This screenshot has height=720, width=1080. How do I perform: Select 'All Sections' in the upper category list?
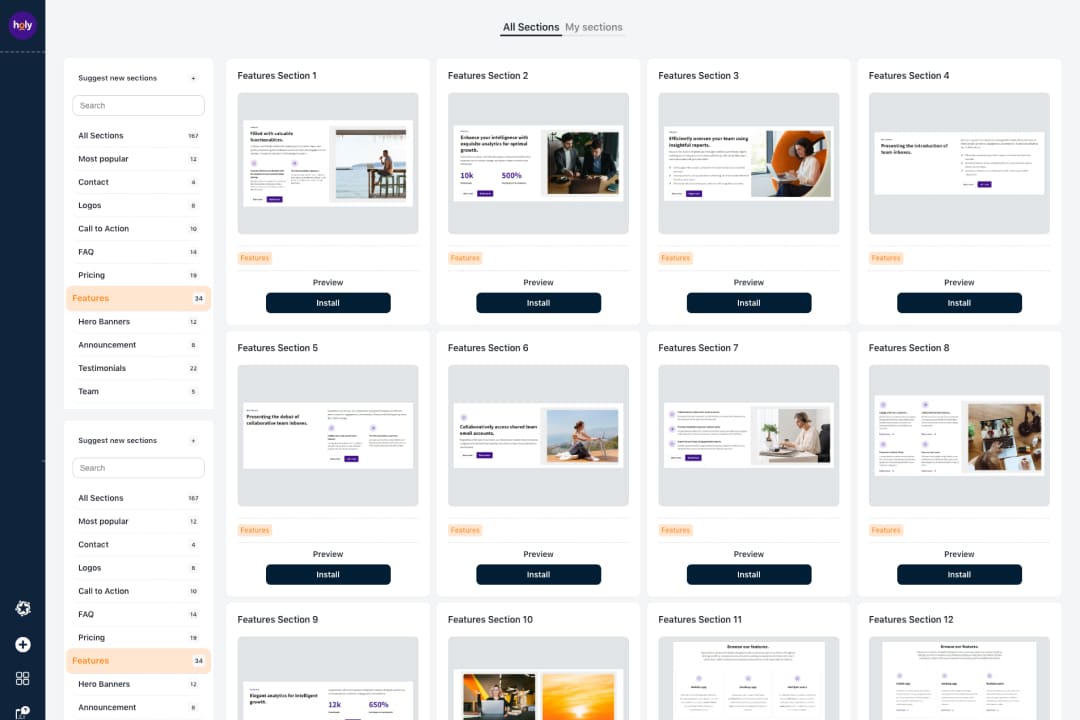(138, 136)
